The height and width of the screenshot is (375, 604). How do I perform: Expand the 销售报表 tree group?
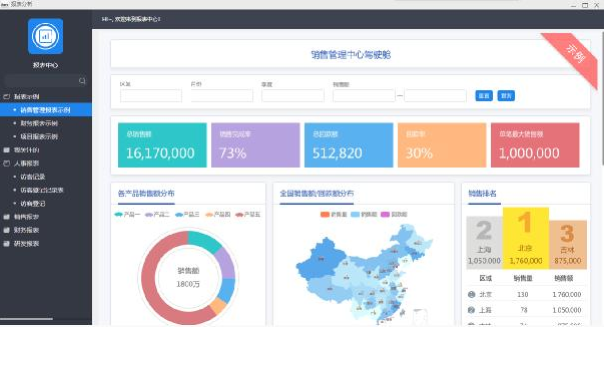[x=27, y=217]
